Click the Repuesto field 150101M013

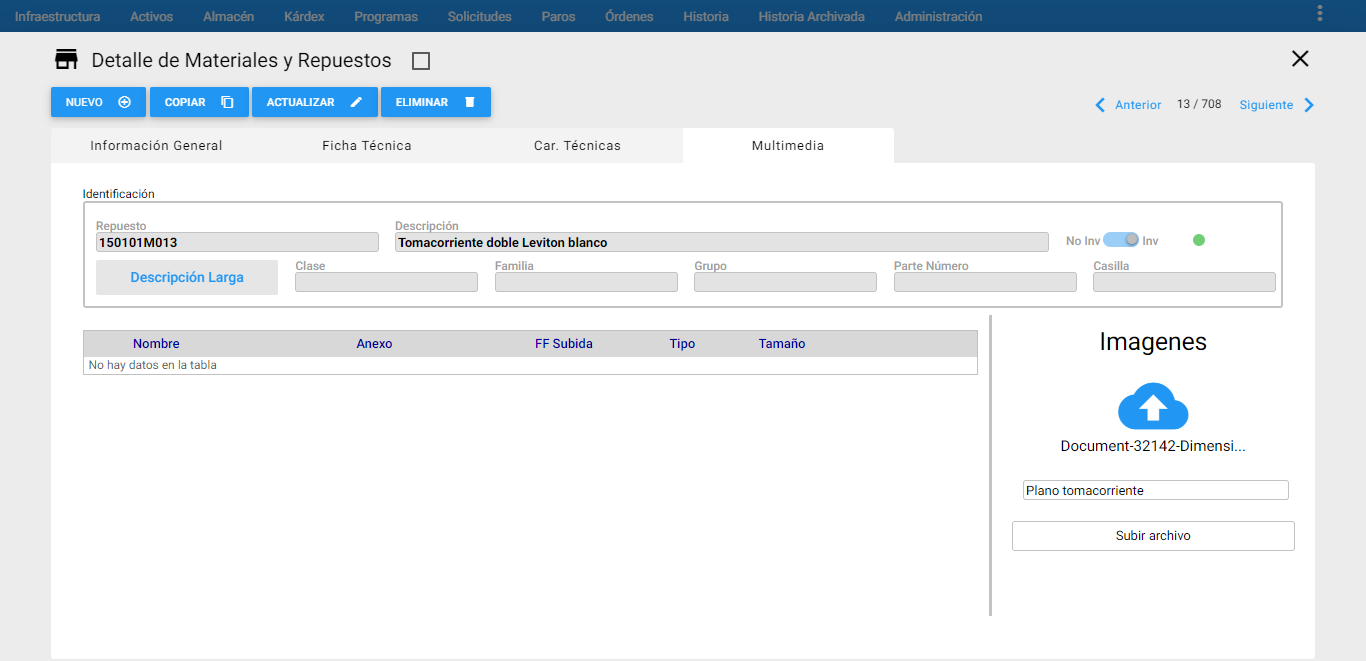point(237,242)
